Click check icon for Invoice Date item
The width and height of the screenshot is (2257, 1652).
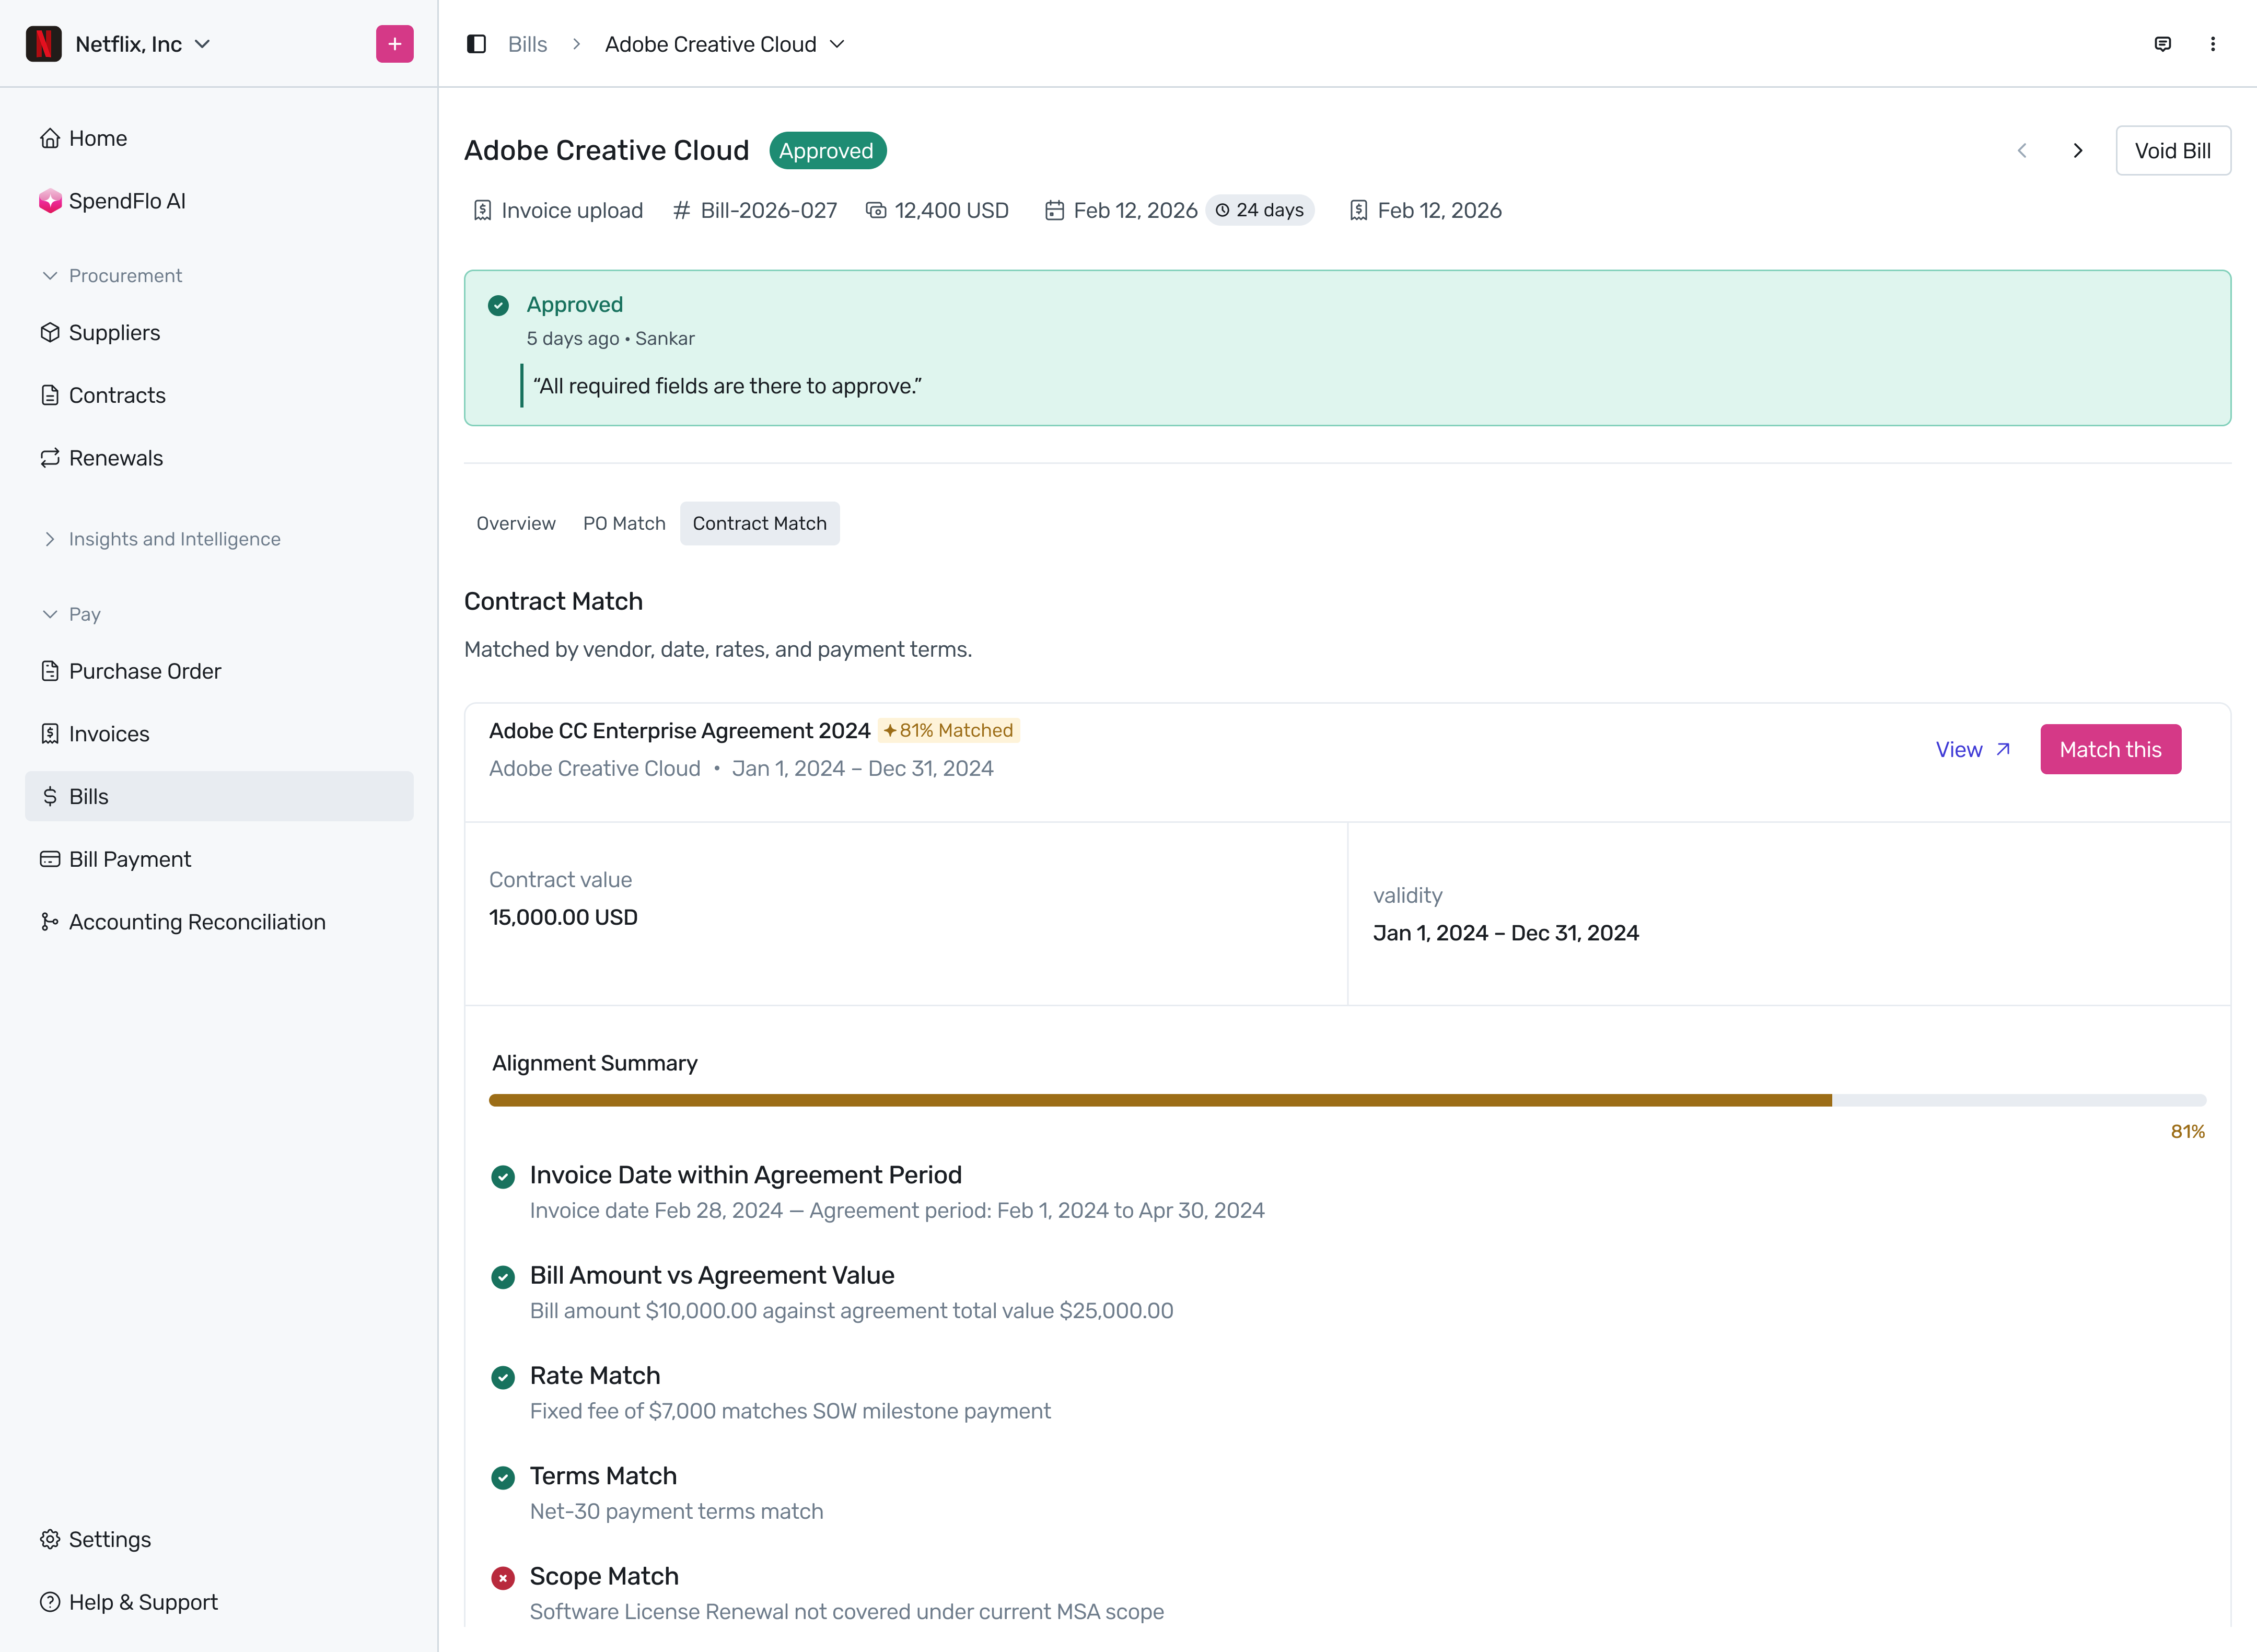coord(503,1177)
